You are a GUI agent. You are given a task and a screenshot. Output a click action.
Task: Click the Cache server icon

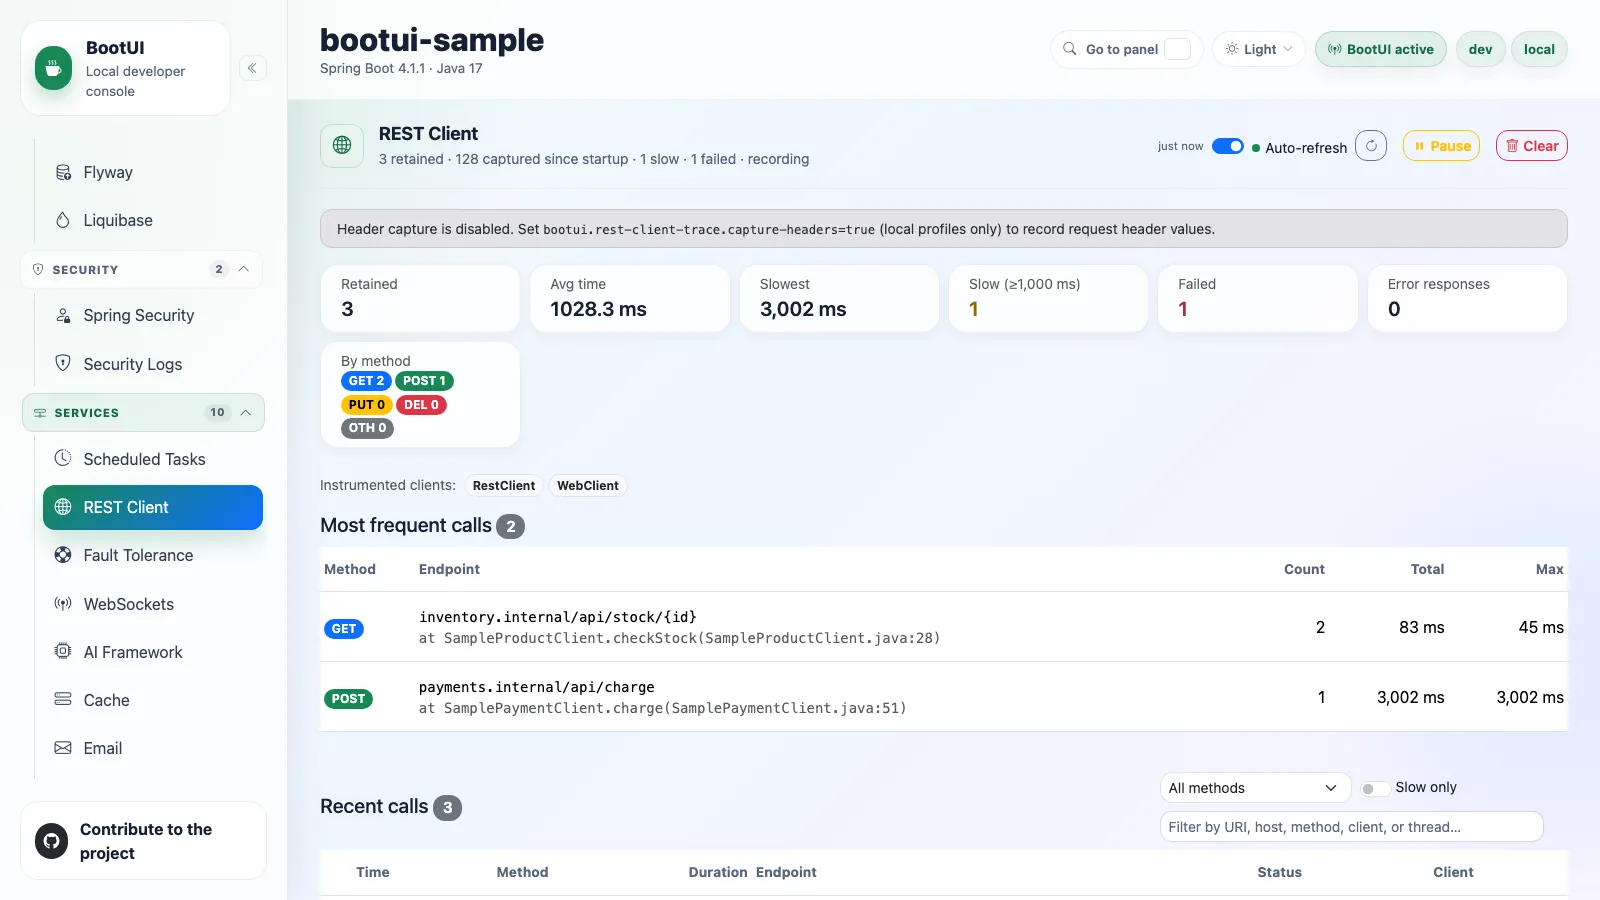pos(63,699)
